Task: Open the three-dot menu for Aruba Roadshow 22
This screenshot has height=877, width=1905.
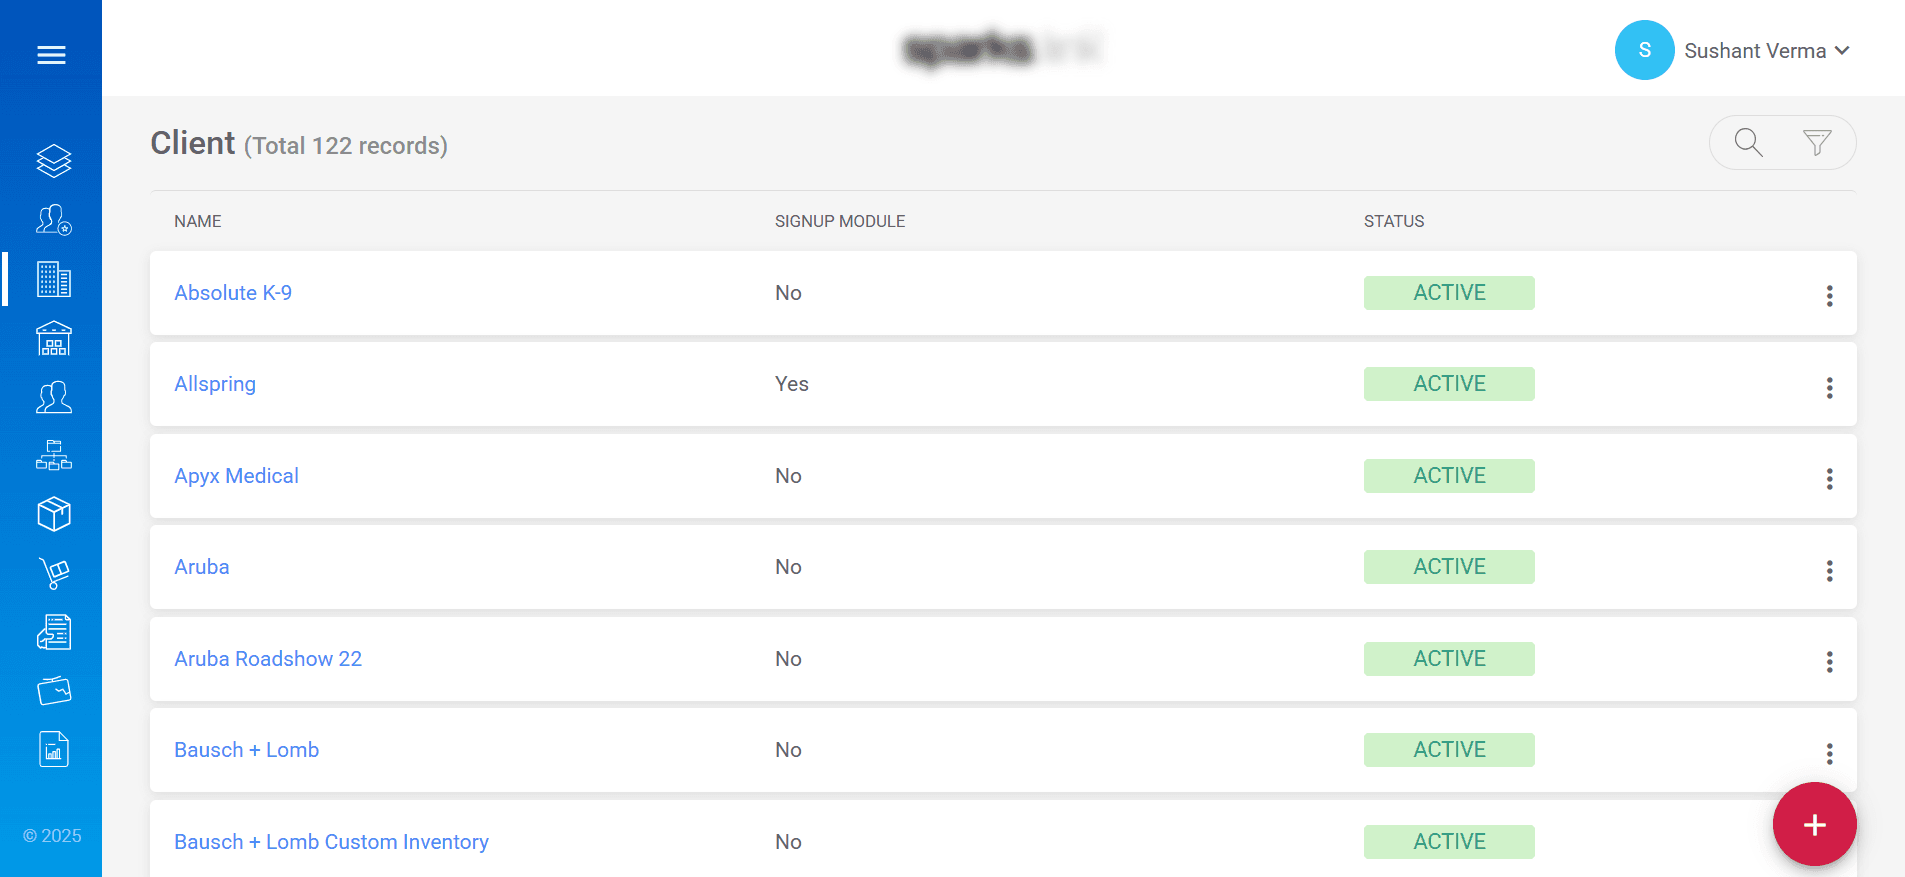Action: click(1830, 661)
